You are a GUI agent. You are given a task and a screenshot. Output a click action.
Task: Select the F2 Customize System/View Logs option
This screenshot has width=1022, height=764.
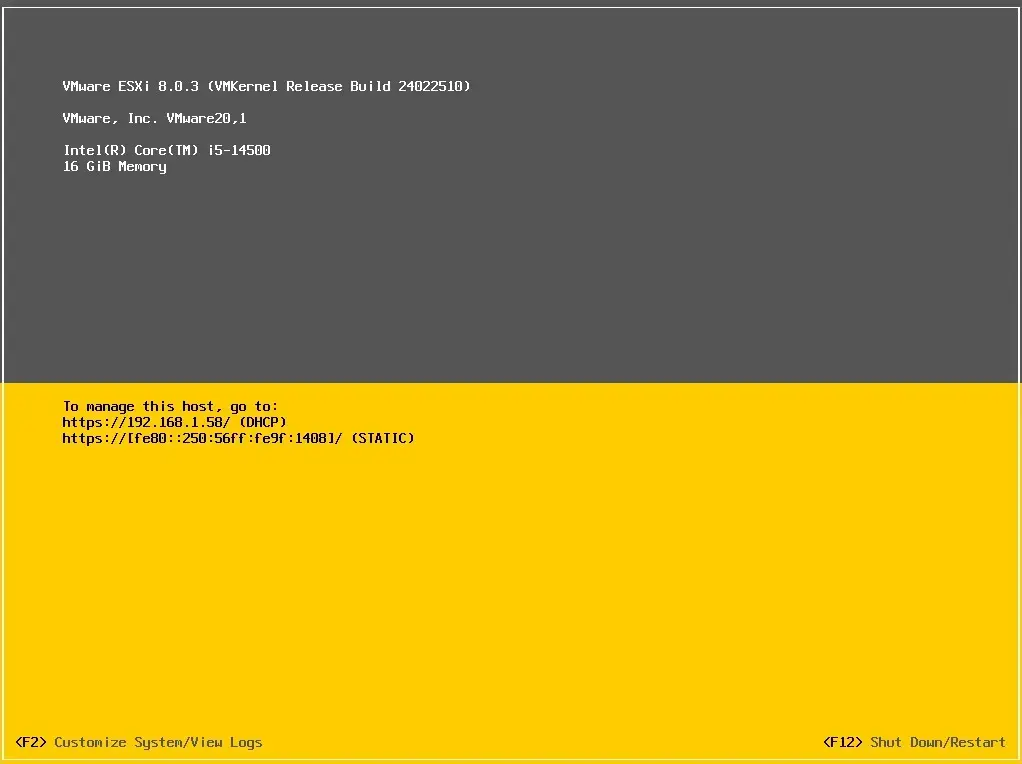tap(138, 742)
